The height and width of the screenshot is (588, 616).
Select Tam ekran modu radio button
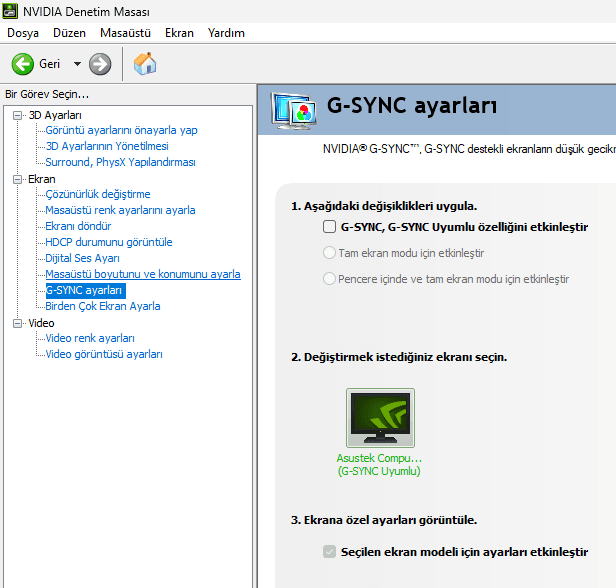330,253
